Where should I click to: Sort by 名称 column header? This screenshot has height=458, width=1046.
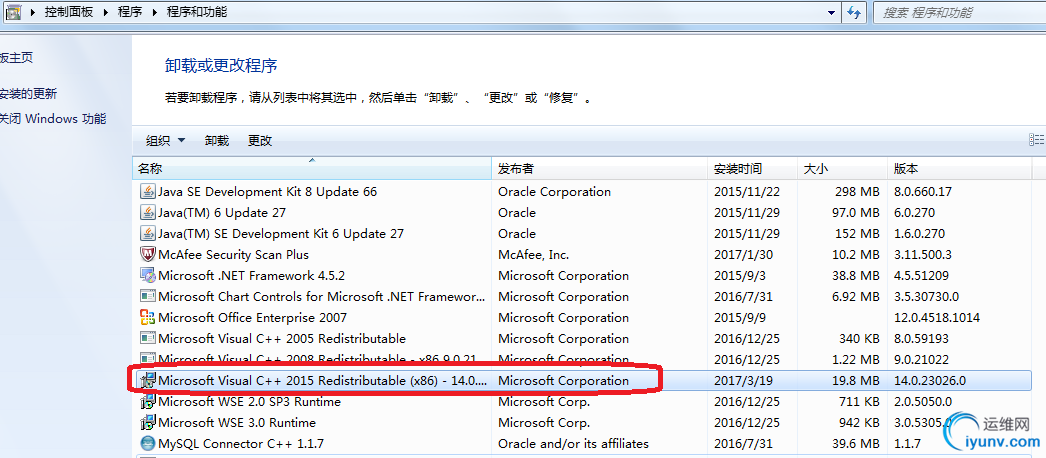(x=312, y=169)
